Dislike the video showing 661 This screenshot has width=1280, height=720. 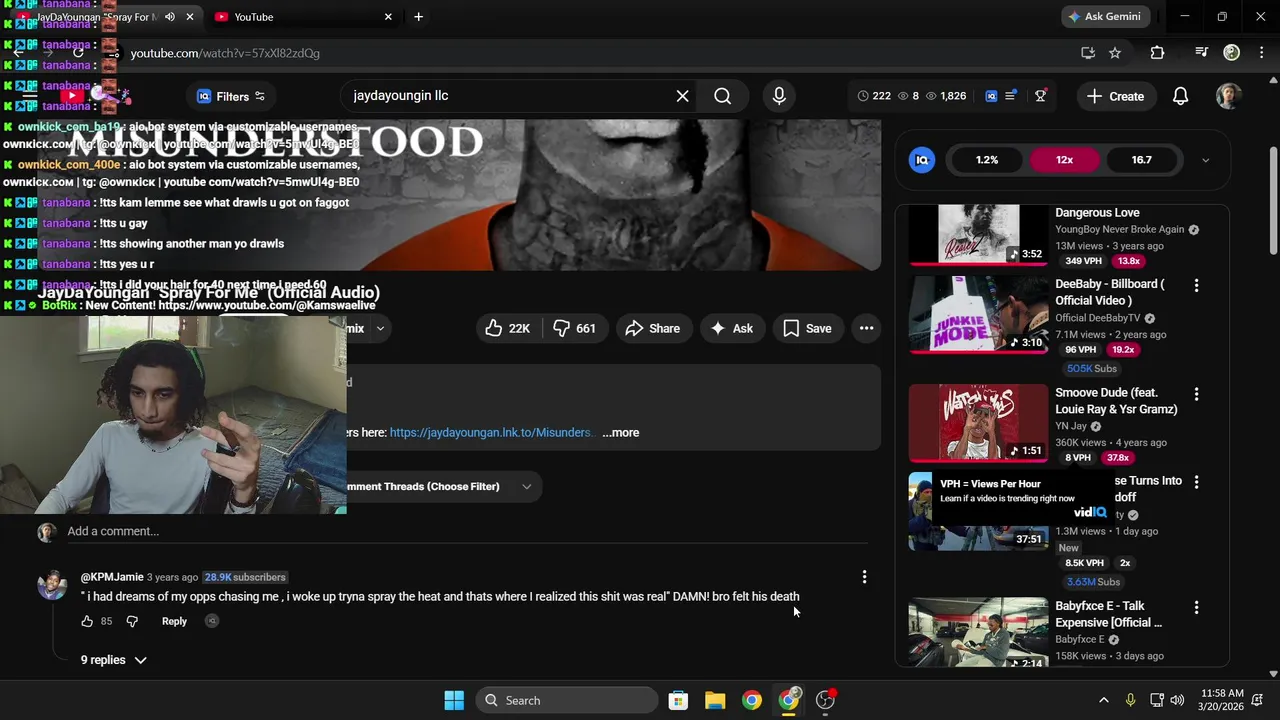575,328
